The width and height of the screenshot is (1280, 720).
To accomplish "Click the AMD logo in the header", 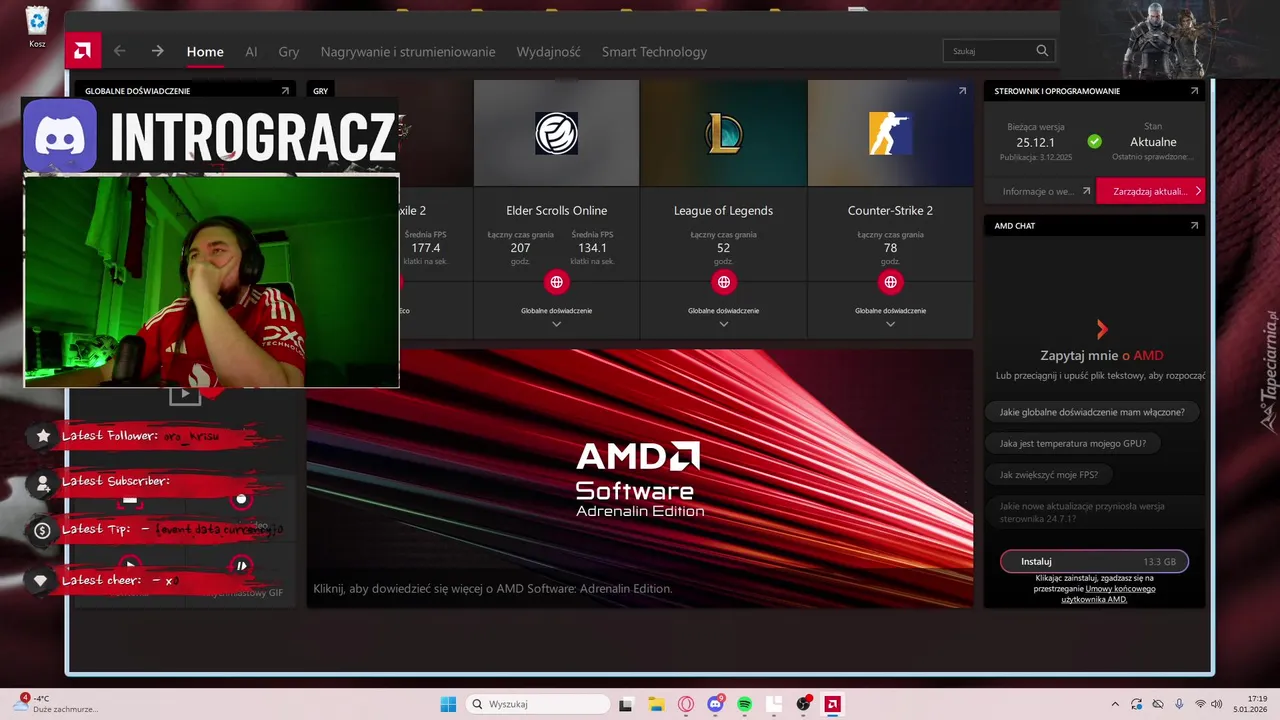I will coord(83,51).
